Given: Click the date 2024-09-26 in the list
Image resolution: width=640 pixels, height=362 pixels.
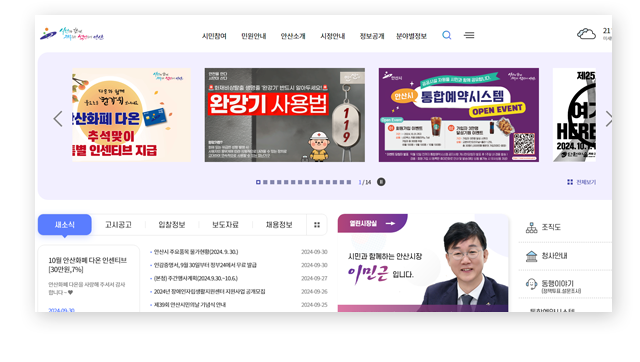Looking at the screenshot, I should [x=314, y=291].
